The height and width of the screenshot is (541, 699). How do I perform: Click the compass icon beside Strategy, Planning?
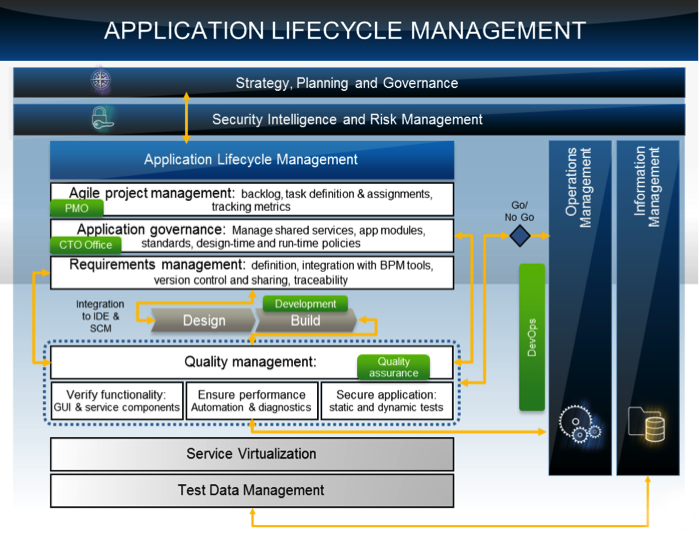100,81
